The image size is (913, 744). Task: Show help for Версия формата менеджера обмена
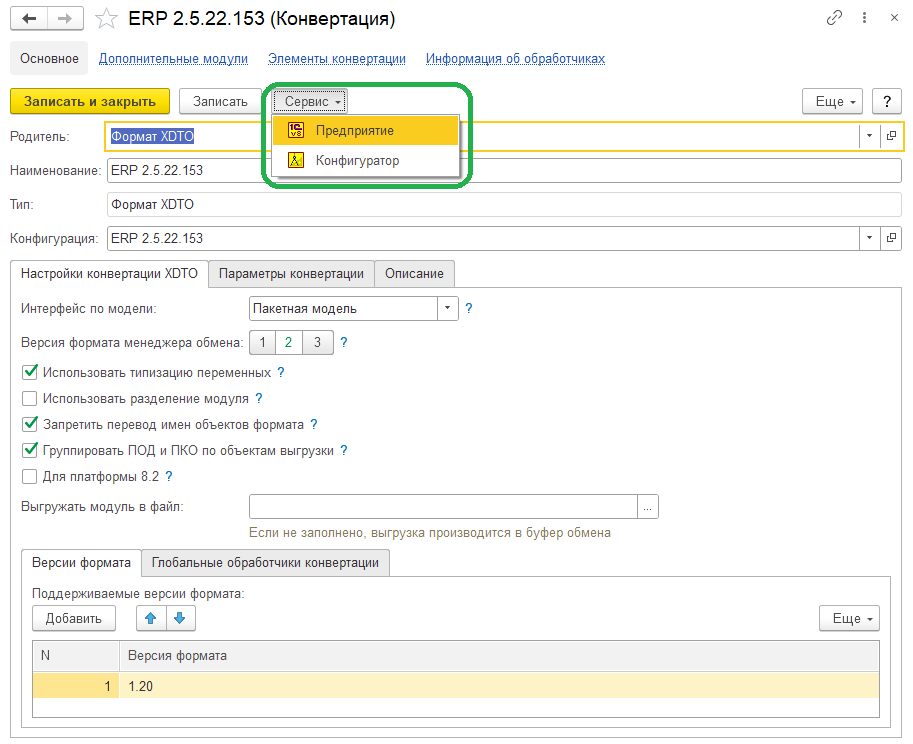pyautogui.click(x=344, y=342)
